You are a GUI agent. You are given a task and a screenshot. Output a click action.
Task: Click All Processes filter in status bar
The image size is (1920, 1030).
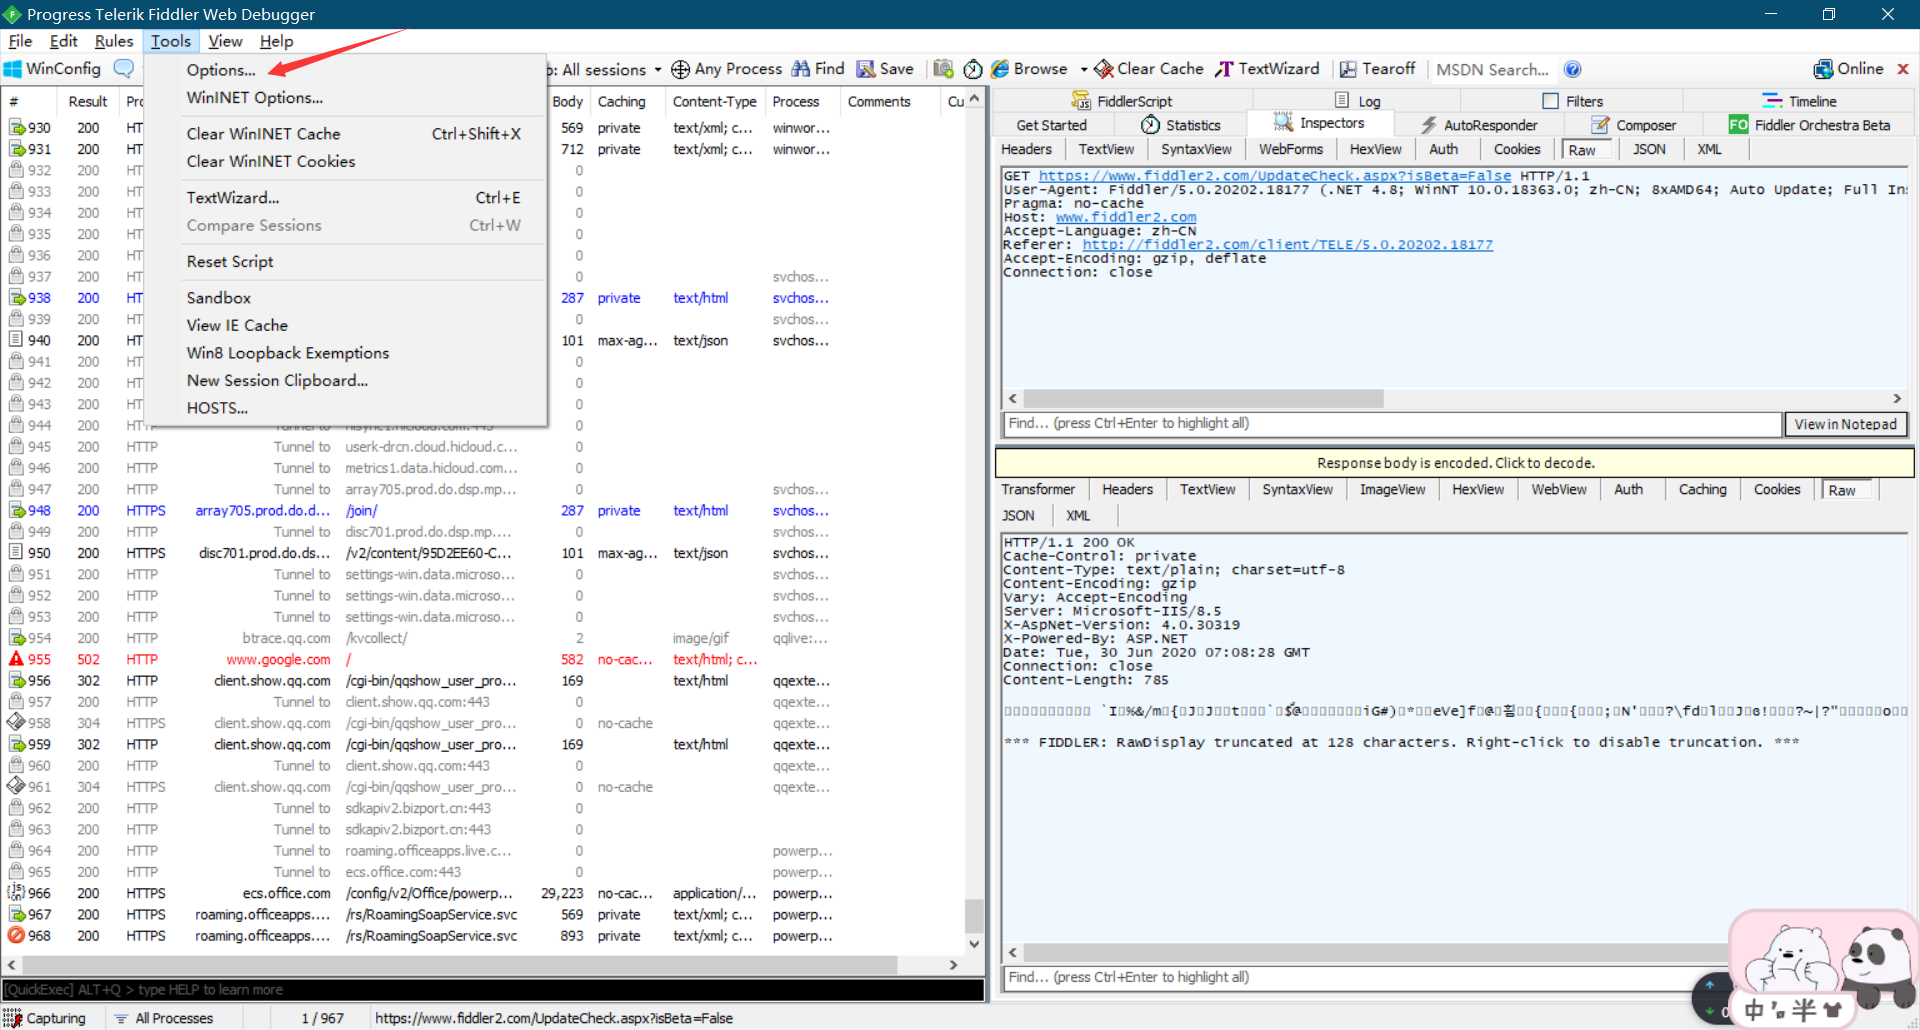pyautogui.click(x=164, y=1018)
